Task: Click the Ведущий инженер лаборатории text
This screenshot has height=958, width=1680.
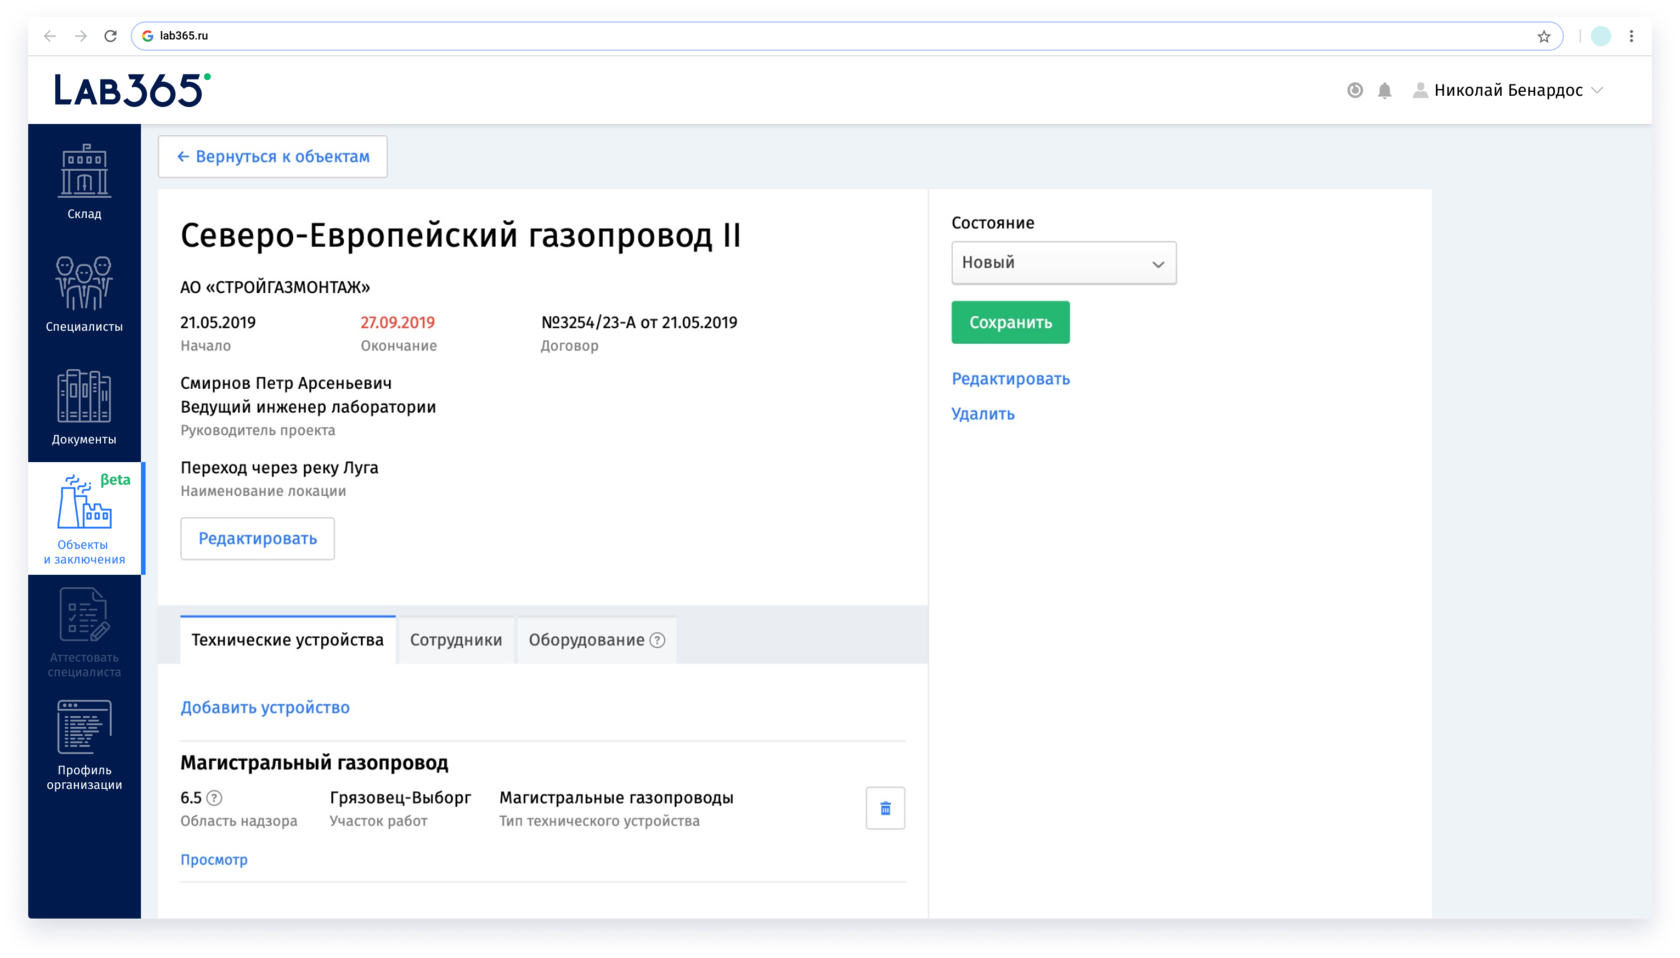Action: 308,408
